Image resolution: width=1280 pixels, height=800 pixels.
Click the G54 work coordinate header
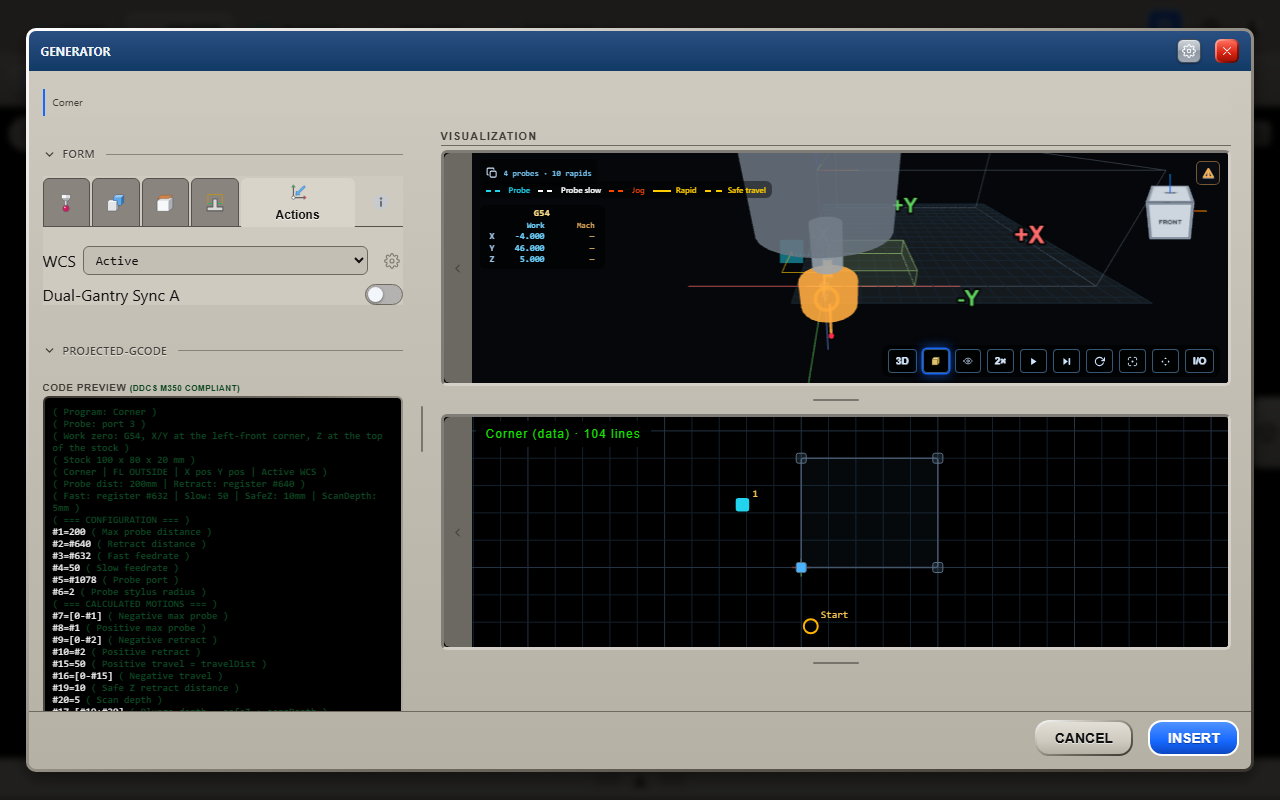pyautogui.click(x=541, y=213)
